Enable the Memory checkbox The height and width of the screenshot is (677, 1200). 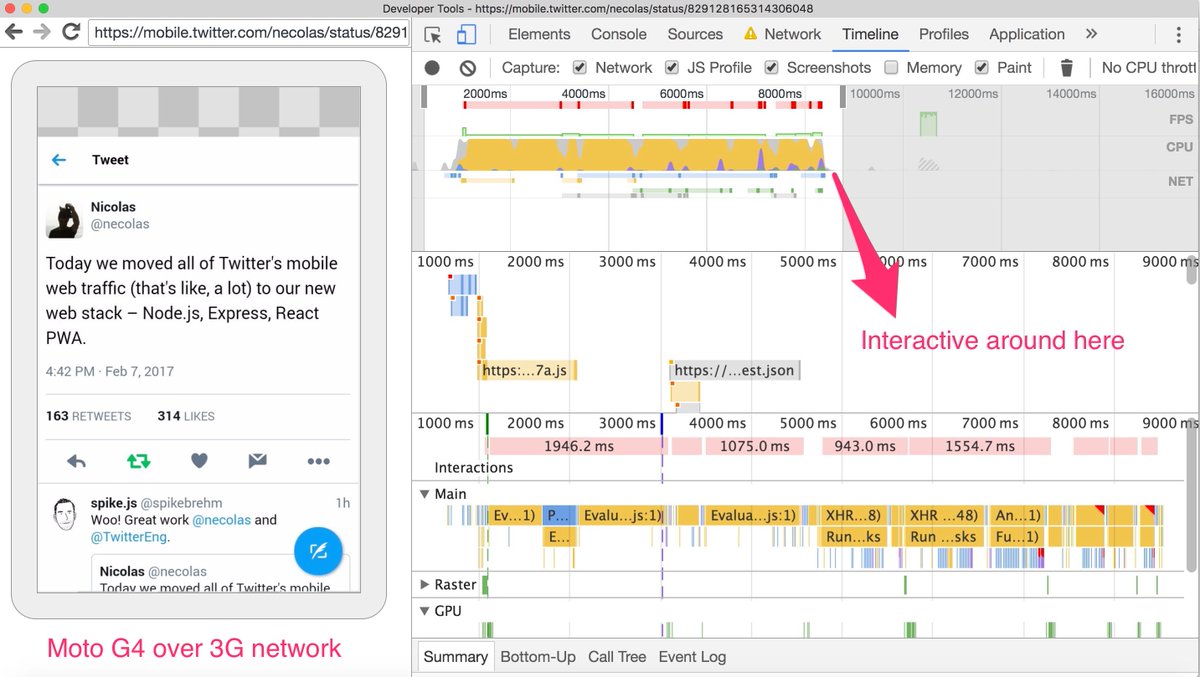click(x=891, y=68)
